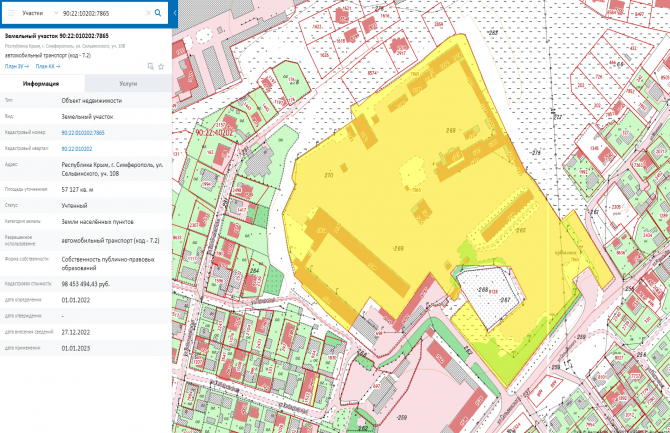This screenshot has width=670, height=433.
Task: Click the Земельный участок kind value
Action: (87, 117)
